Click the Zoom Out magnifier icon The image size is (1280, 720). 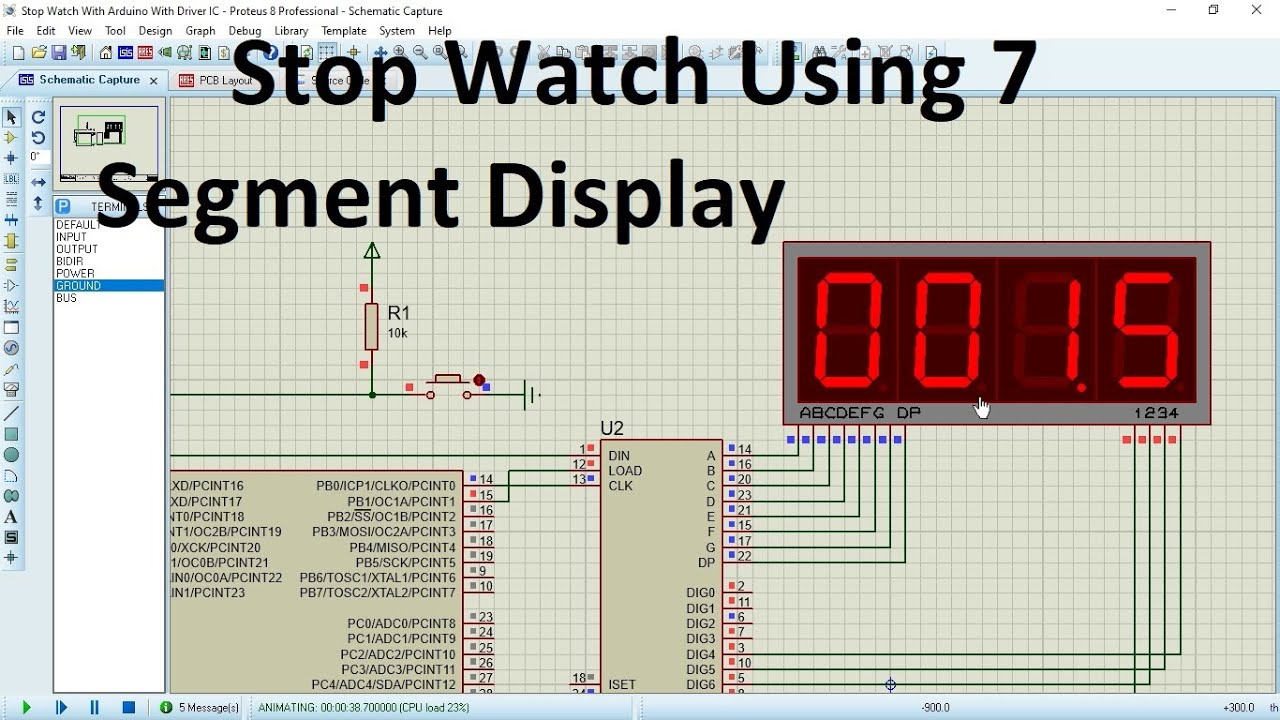(x=420, y=53)
